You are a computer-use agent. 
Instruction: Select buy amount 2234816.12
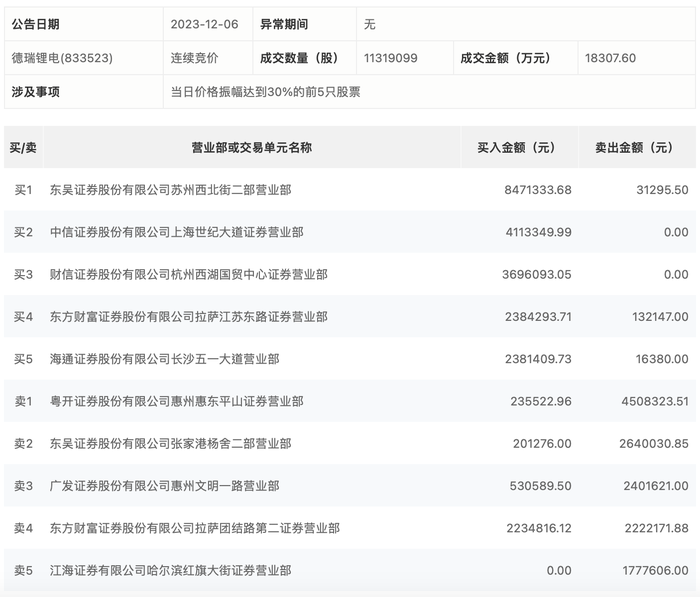539,528
